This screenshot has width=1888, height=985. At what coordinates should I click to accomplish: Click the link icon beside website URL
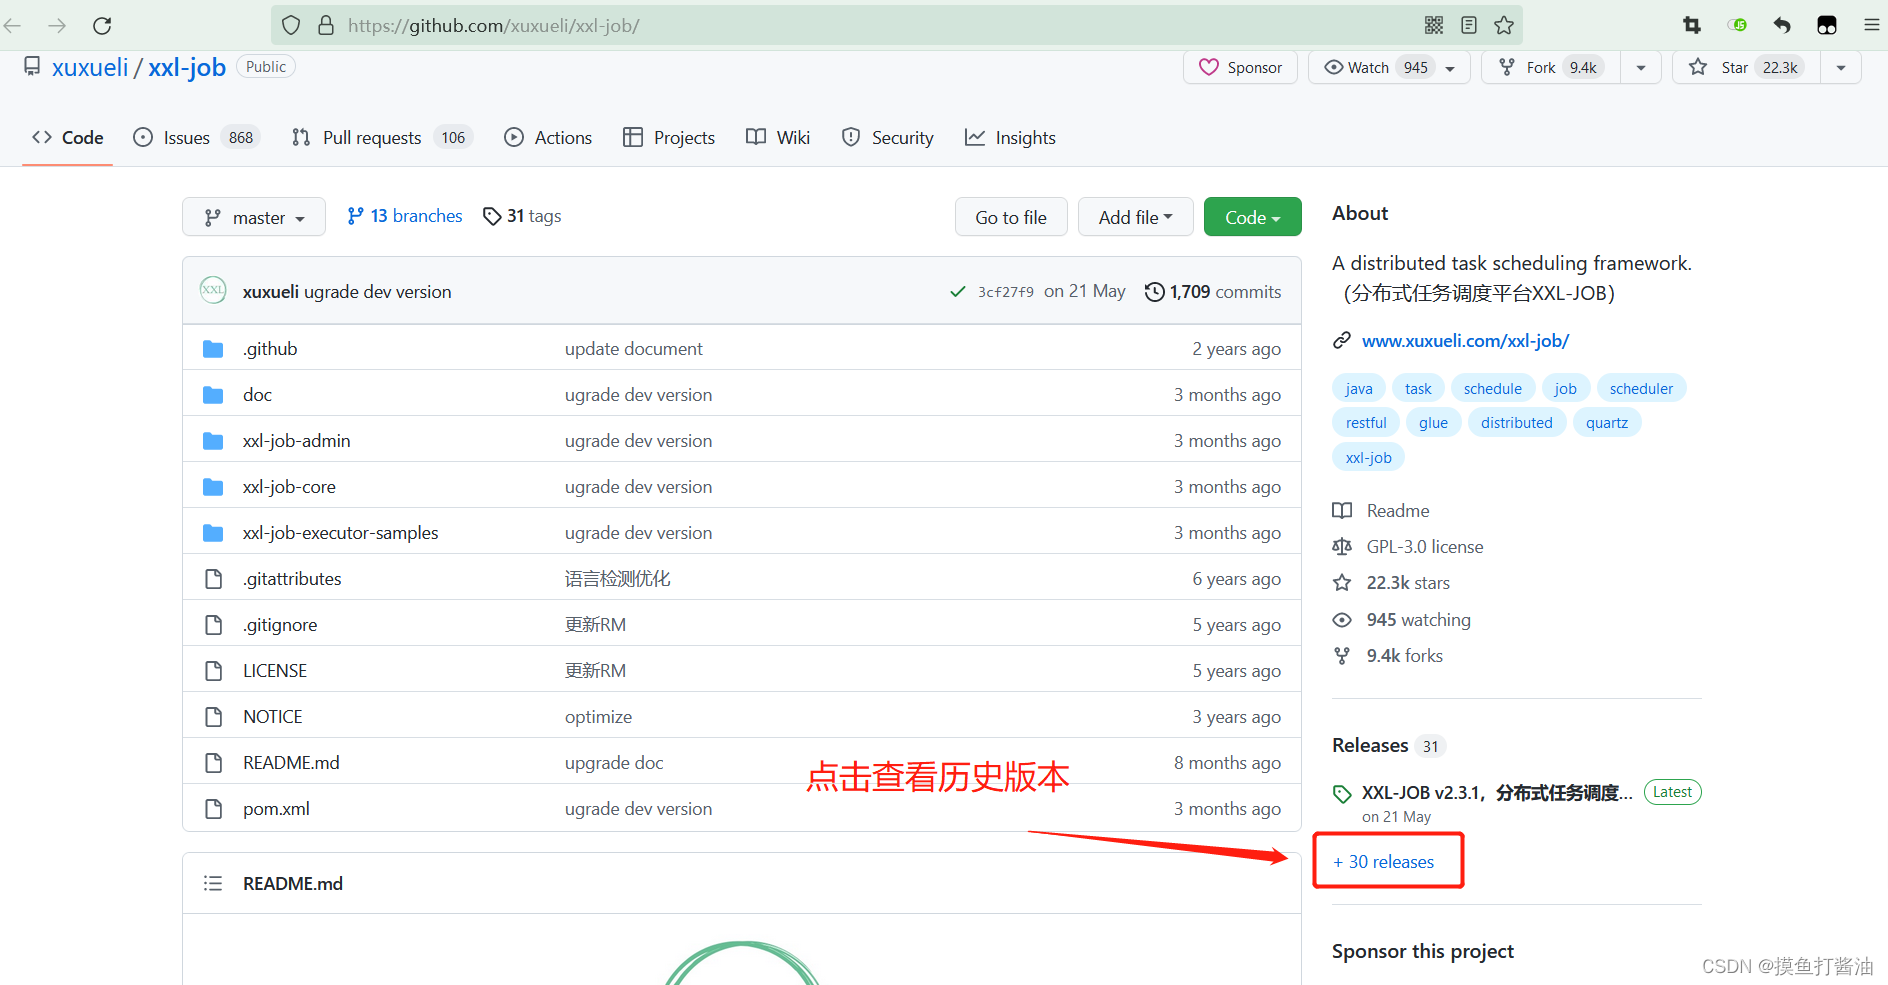pyautogui.click(x=1342, y=341)
